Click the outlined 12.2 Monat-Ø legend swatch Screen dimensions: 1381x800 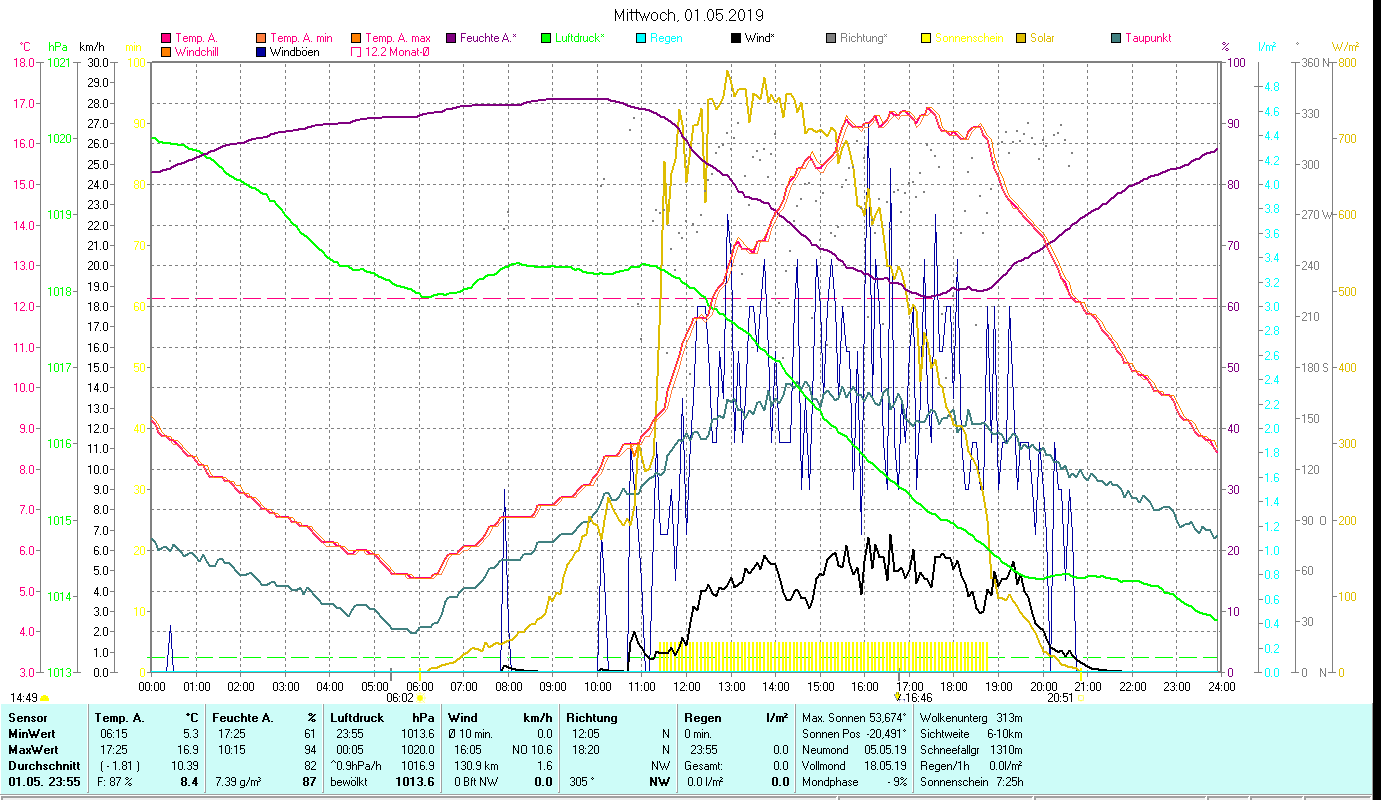tap(355, 52)
